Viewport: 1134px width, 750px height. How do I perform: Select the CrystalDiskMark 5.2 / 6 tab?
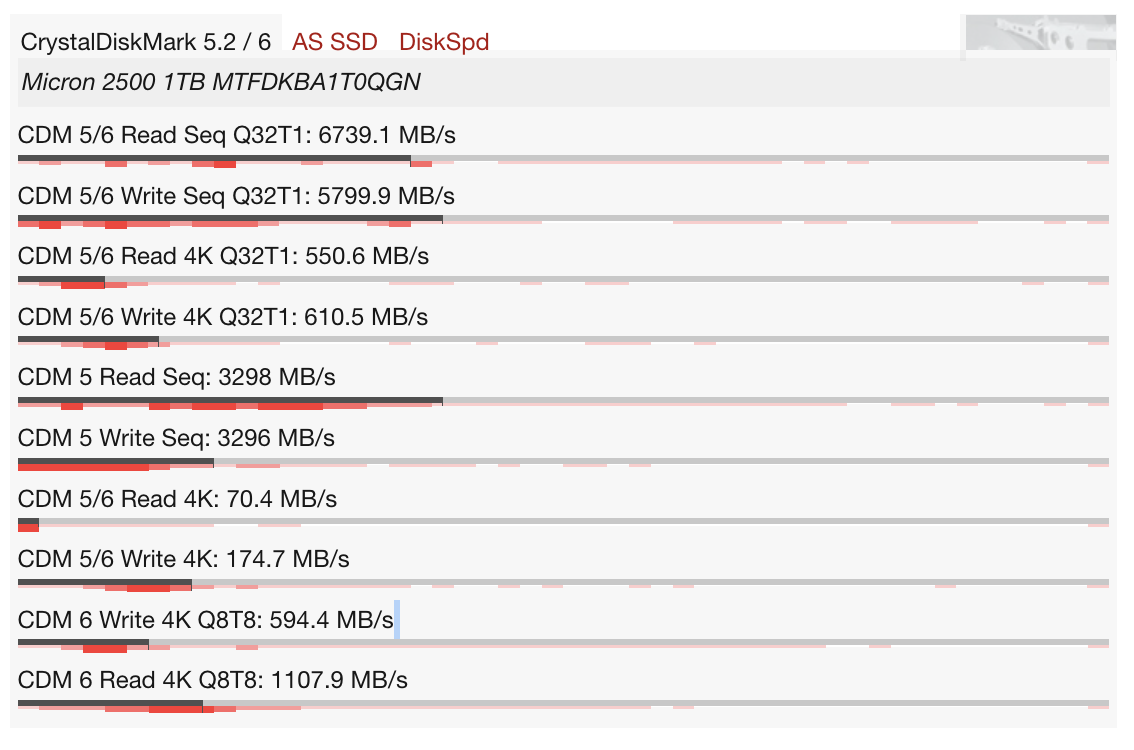tap(146, 42)
